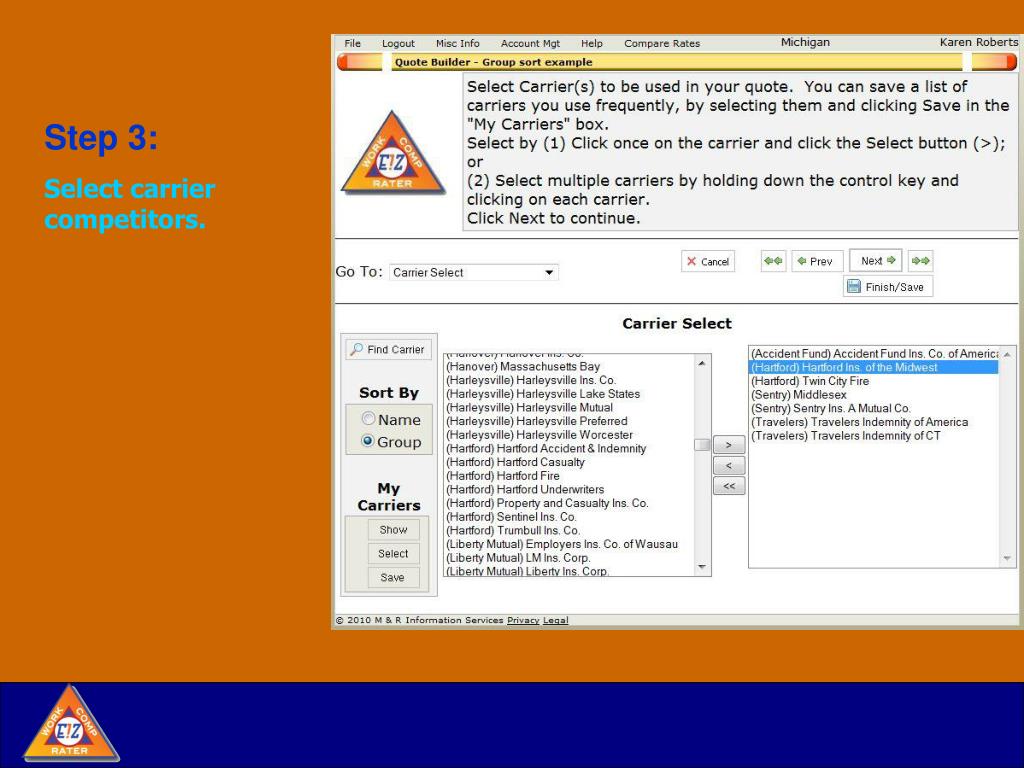
Task: Click the Legal link in footer
Action: pos(556,620)
